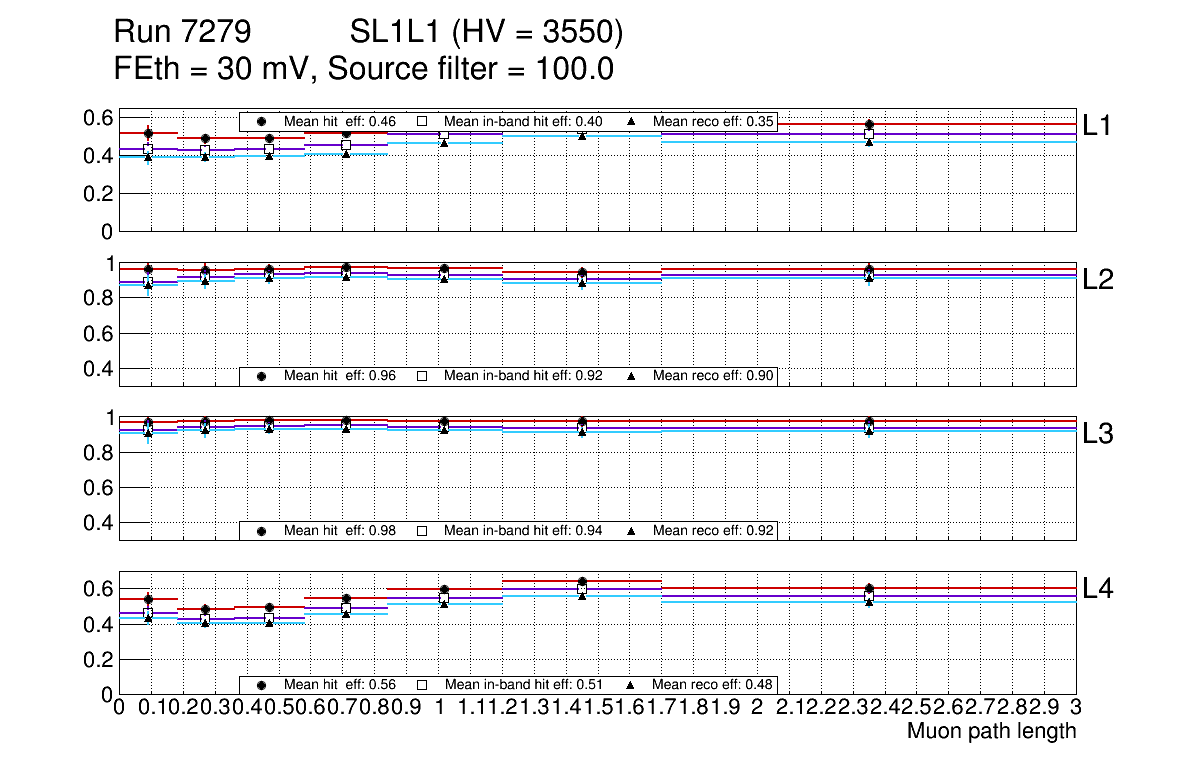Click the L4 panel label
The image size is (1196, 772).
click(x=1098, y=589)
